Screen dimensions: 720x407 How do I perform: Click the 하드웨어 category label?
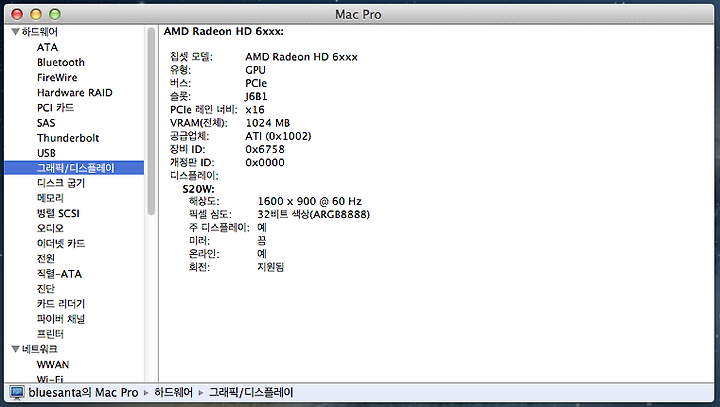[39, 32]
